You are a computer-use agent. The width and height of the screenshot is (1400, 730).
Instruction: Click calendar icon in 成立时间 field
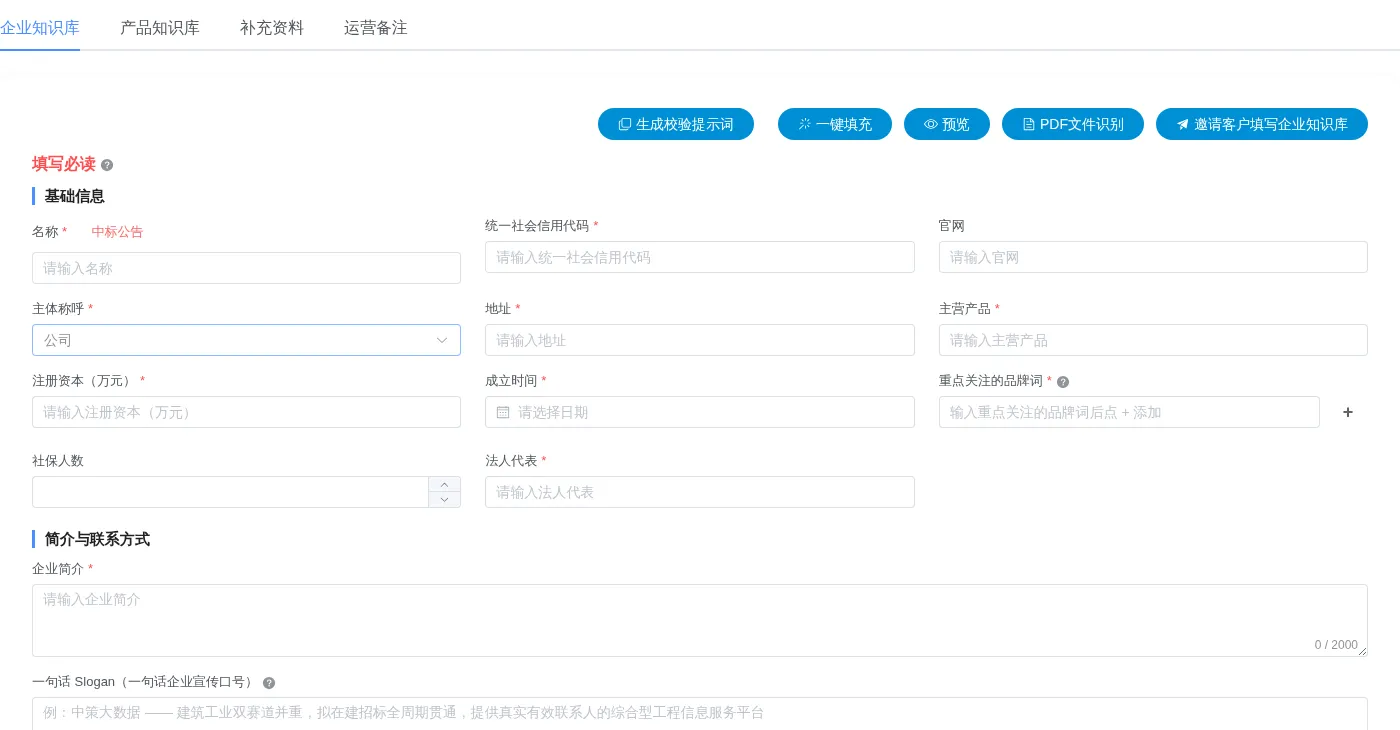click(503, 412)
